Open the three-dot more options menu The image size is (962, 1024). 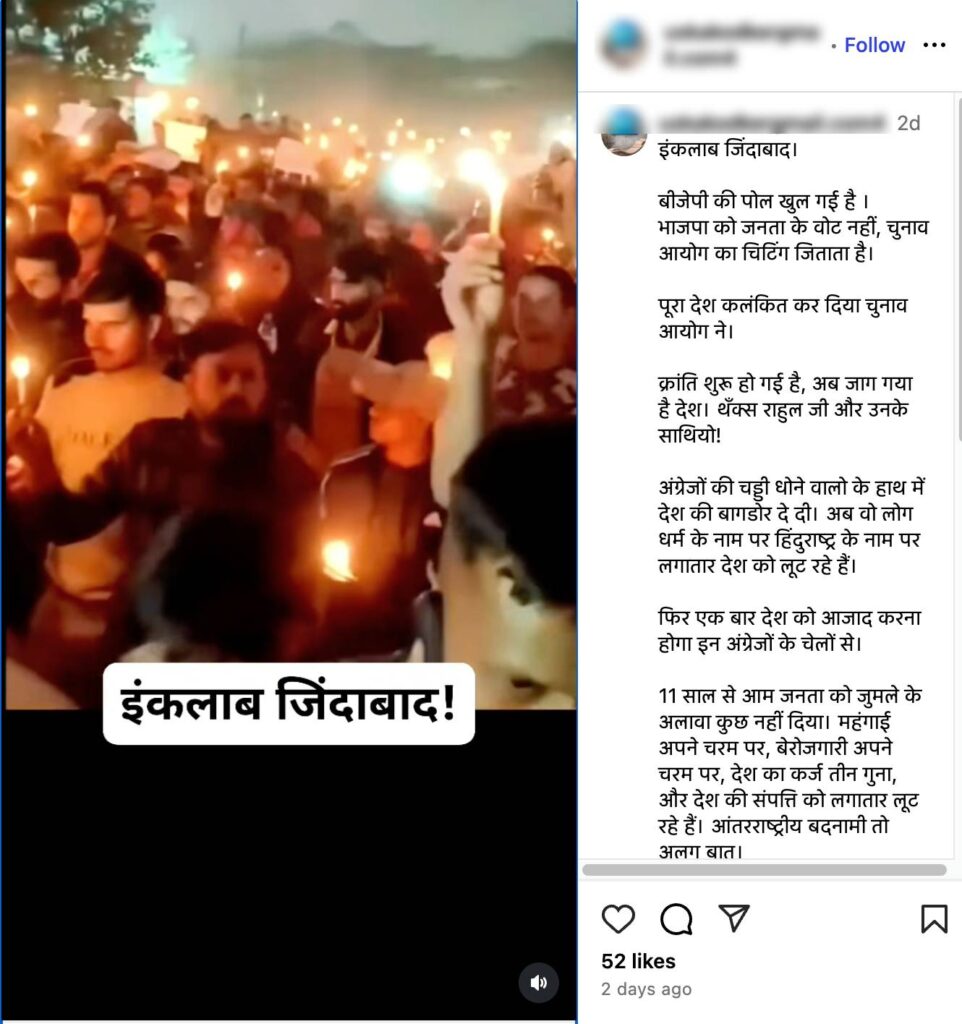pos(934,45)
